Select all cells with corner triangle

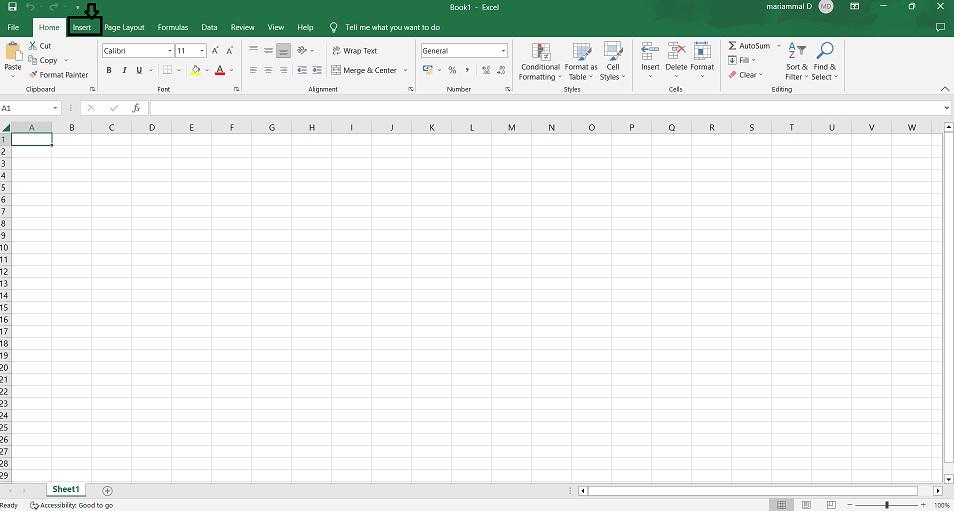click(x=6, y=127)
